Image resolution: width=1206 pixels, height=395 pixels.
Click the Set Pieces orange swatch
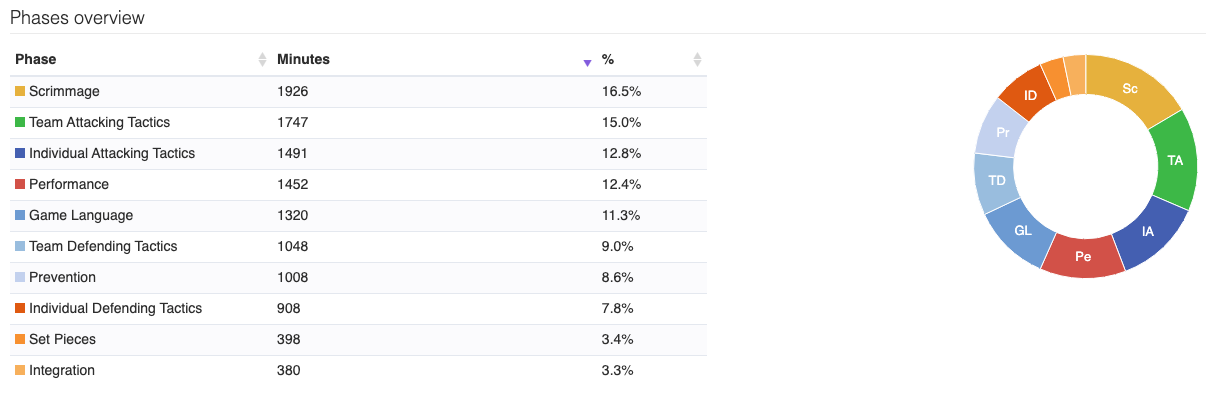pyautogui.click(x=20, y=340)
